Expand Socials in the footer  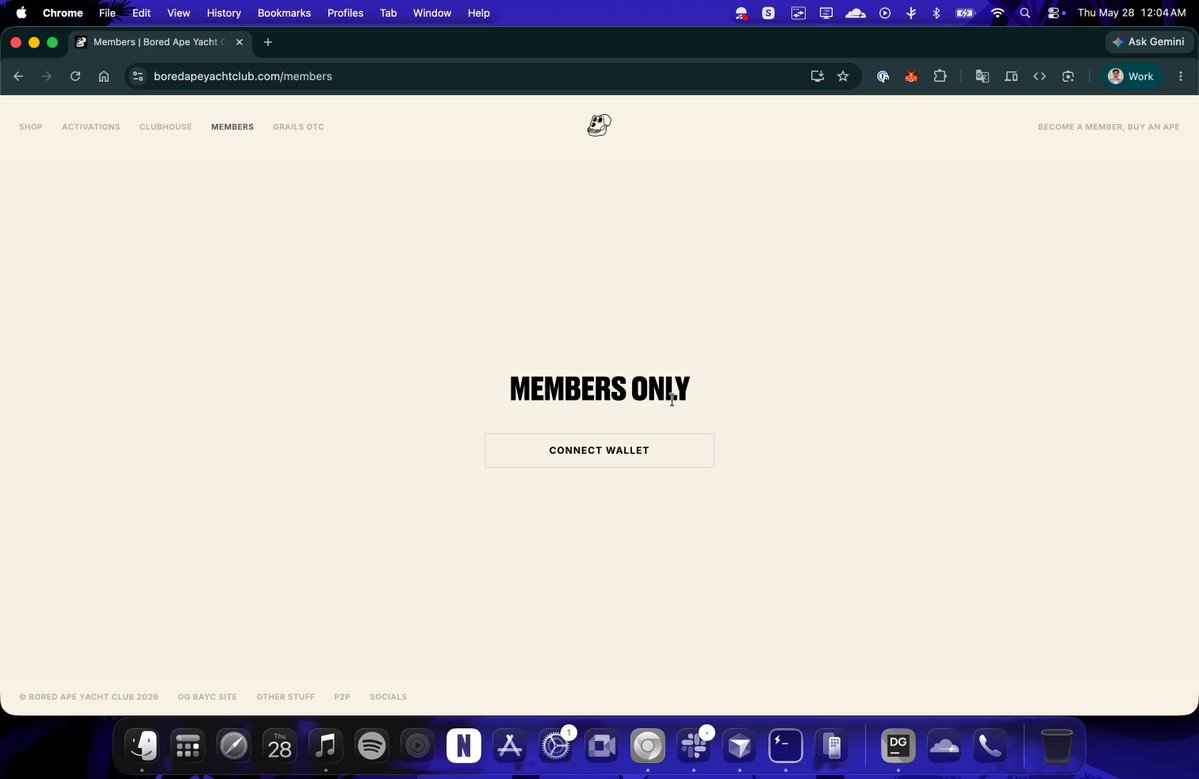[x=388, y=697]
